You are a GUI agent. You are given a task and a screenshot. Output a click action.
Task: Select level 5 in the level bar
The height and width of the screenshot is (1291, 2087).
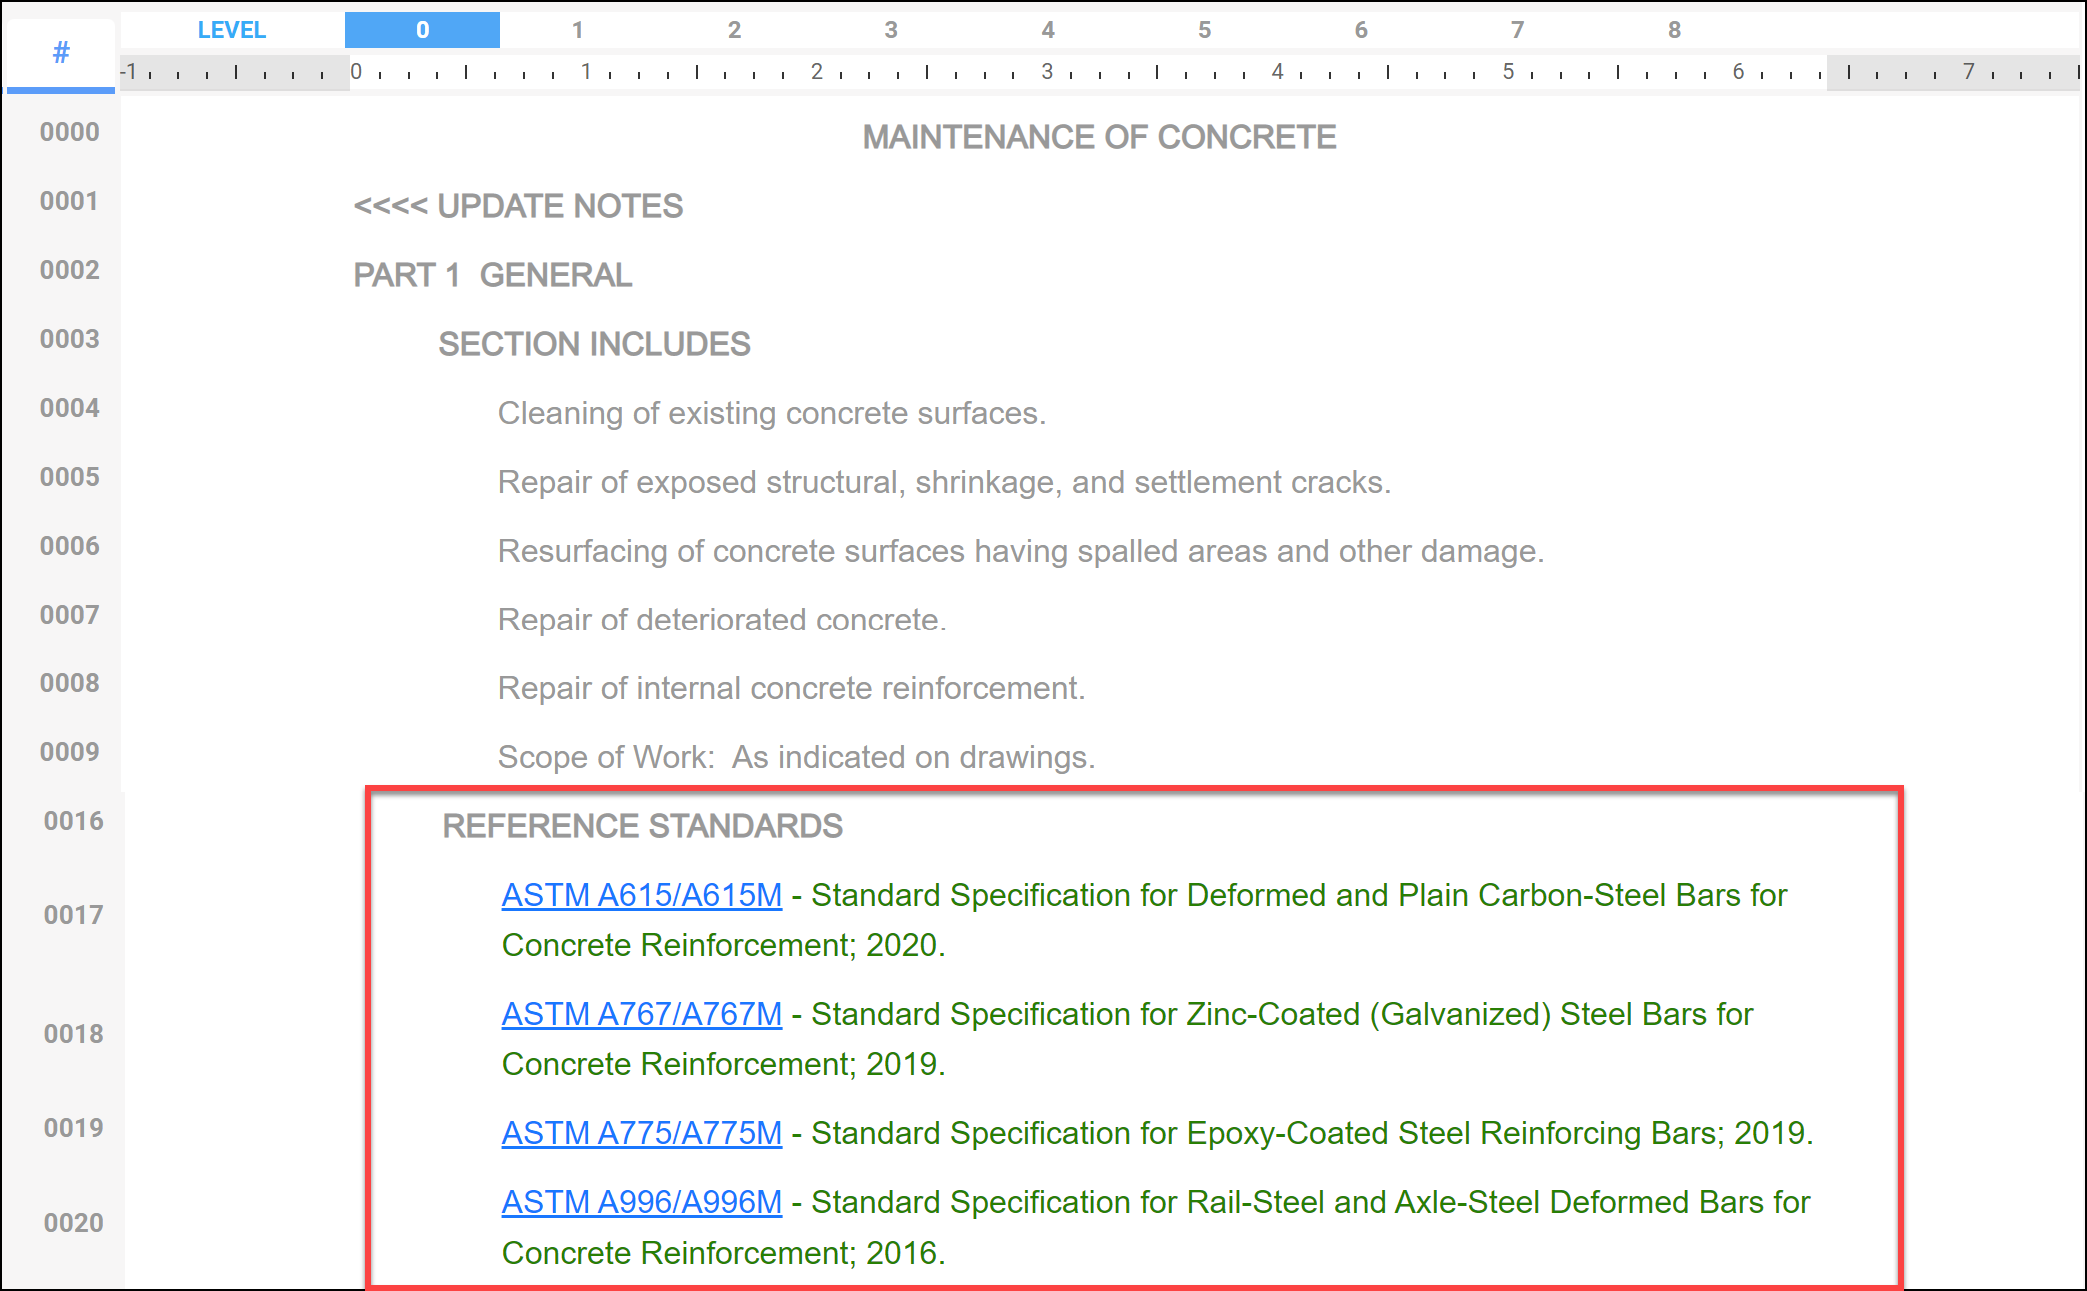coord(1204,30)
